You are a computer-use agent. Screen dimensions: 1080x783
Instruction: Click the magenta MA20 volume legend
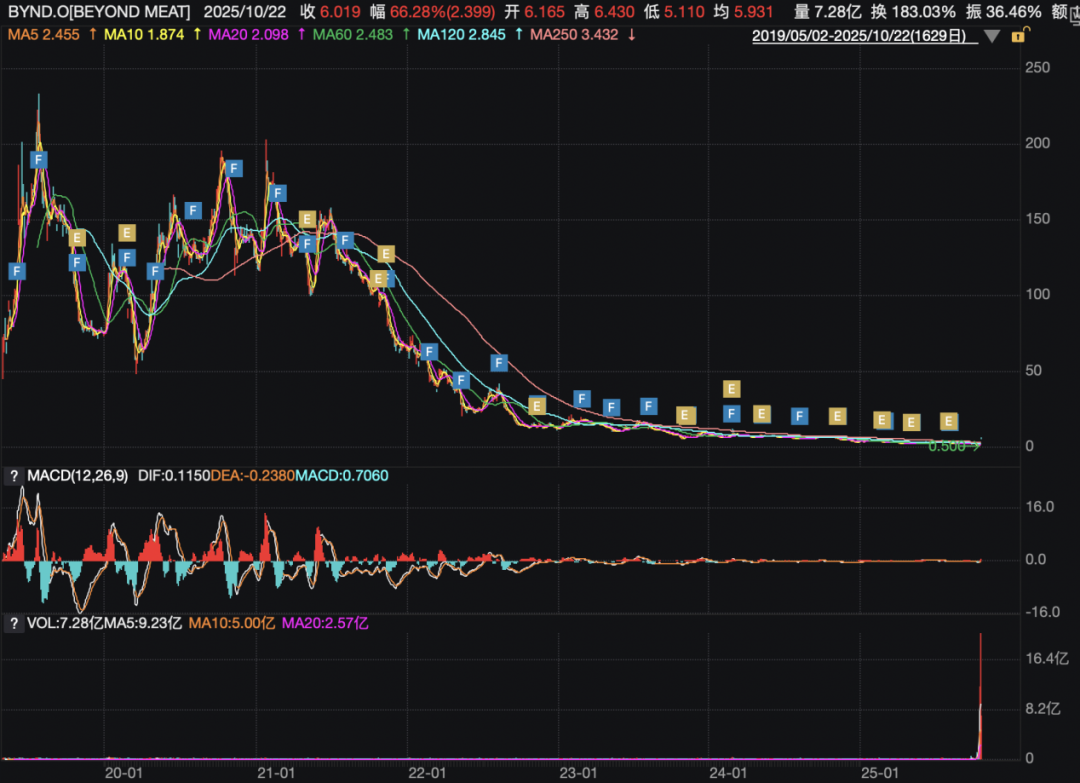(x=325, y=623)
